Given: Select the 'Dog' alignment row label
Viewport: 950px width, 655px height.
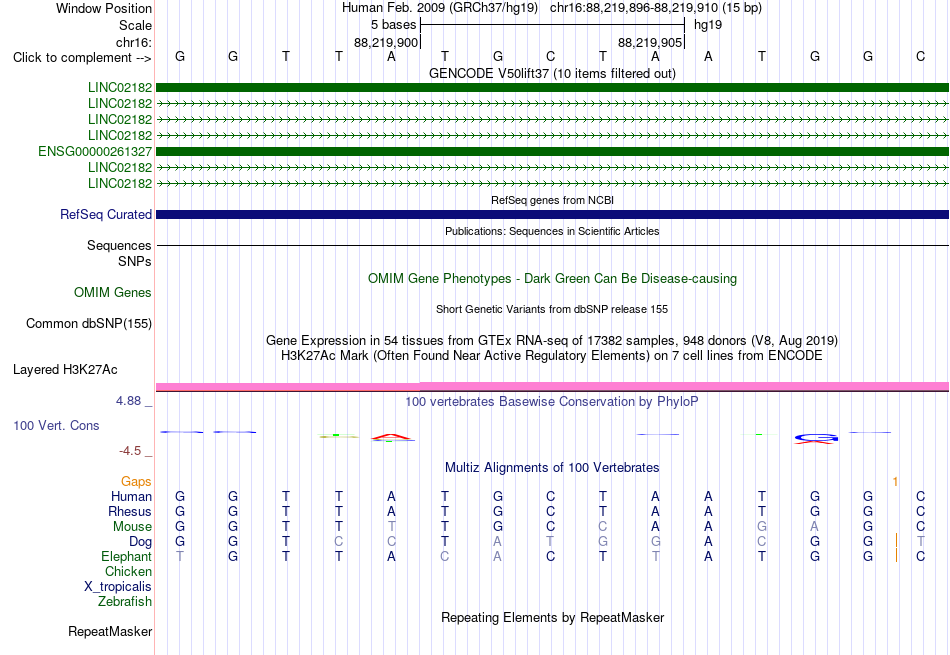Looking at the screenshot, I should tap(140, 542).
